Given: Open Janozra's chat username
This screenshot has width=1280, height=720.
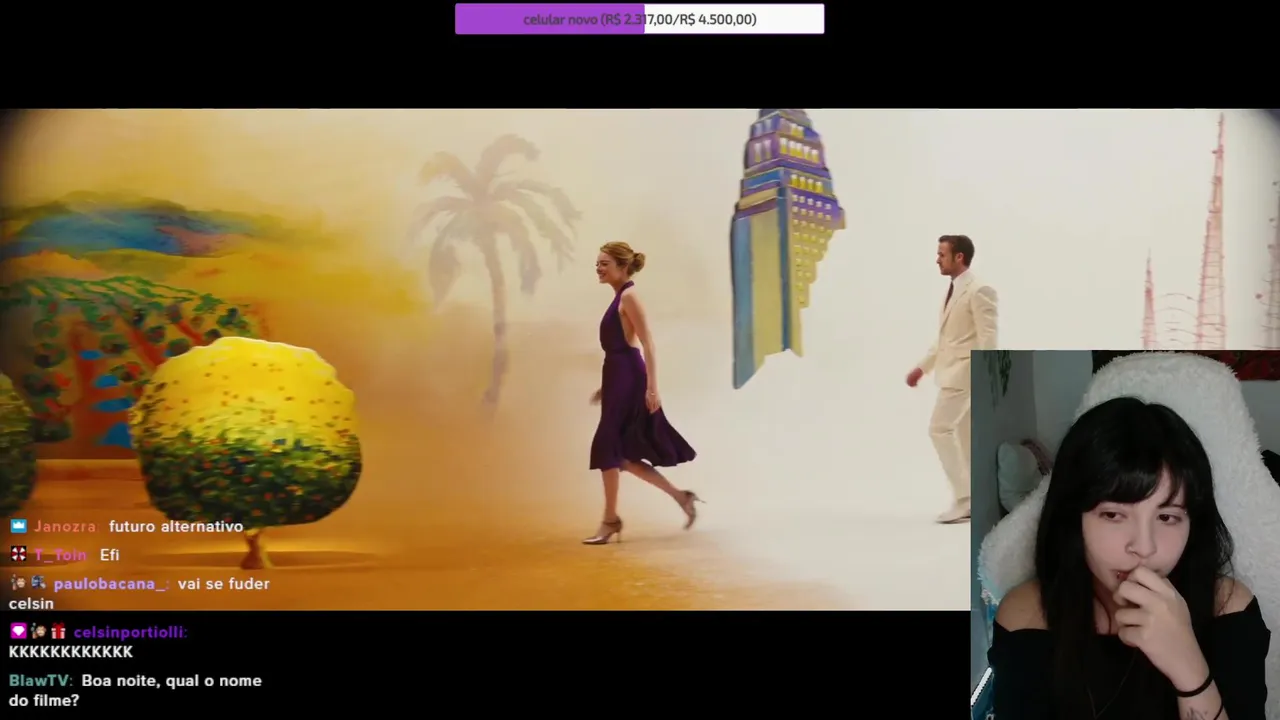Looking at the screenshot, I should tap(67, 526).
